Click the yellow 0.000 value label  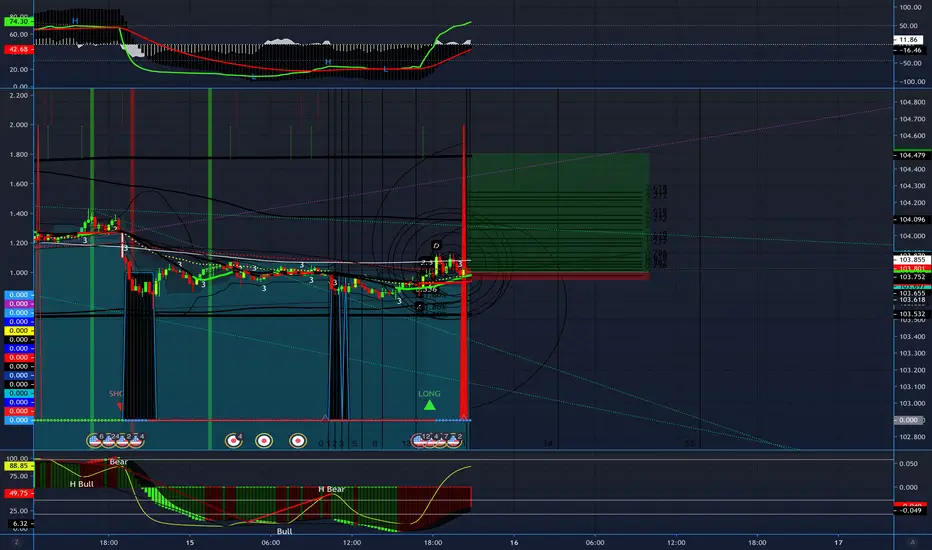pos(18,331)
